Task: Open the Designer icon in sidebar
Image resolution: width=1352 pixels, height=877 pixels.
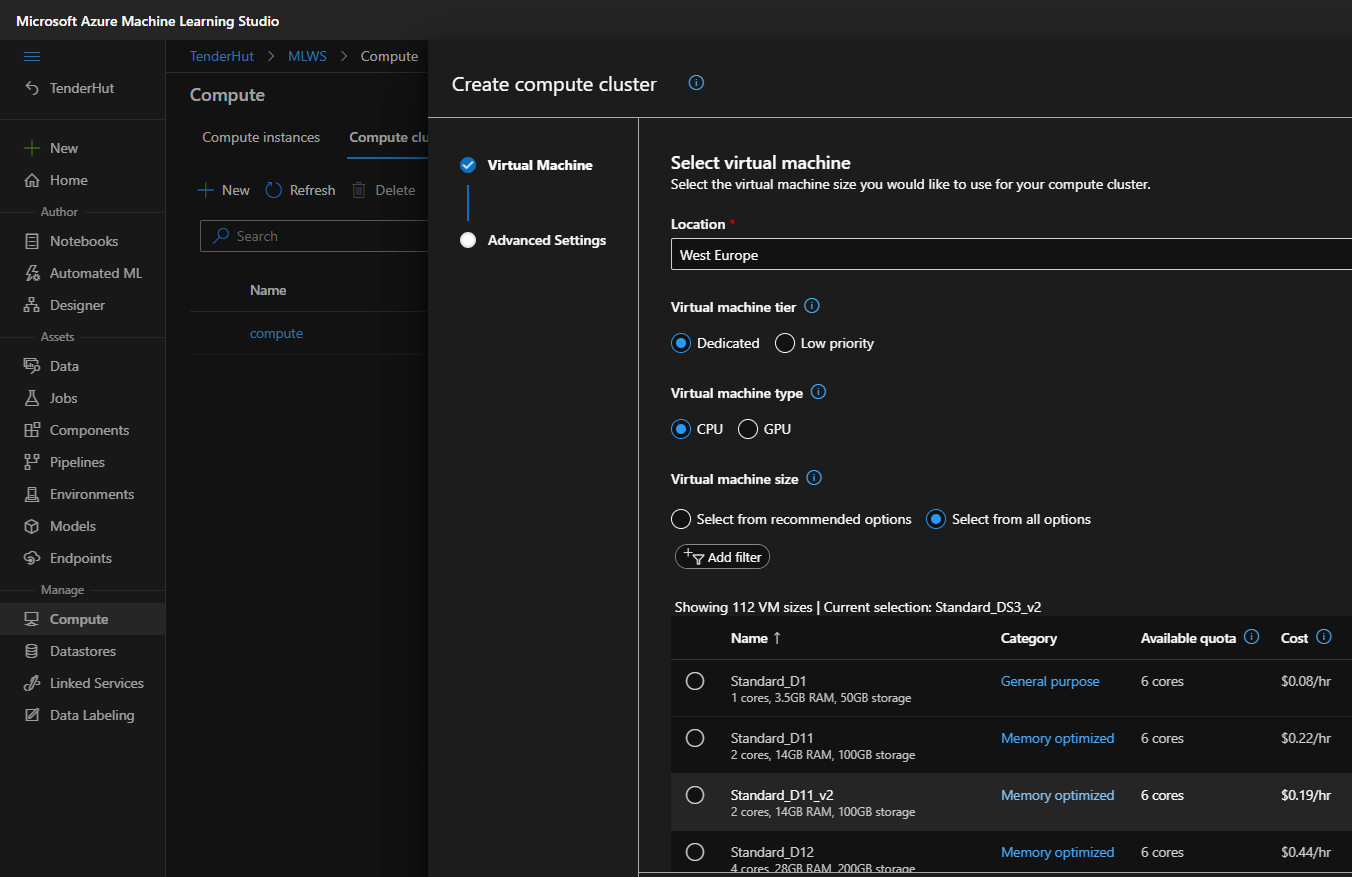Action: (x=32, y=305)
